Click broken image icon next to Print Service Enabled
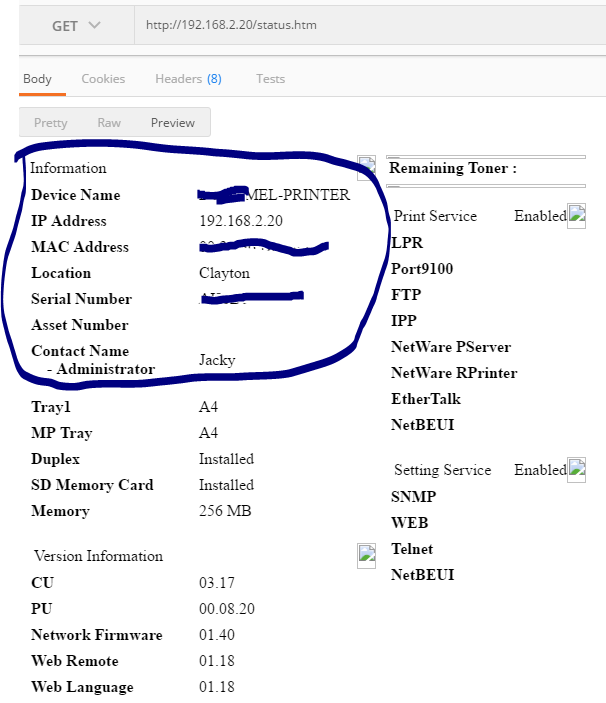Screen dimensions: 606x703 coord(576,216)
